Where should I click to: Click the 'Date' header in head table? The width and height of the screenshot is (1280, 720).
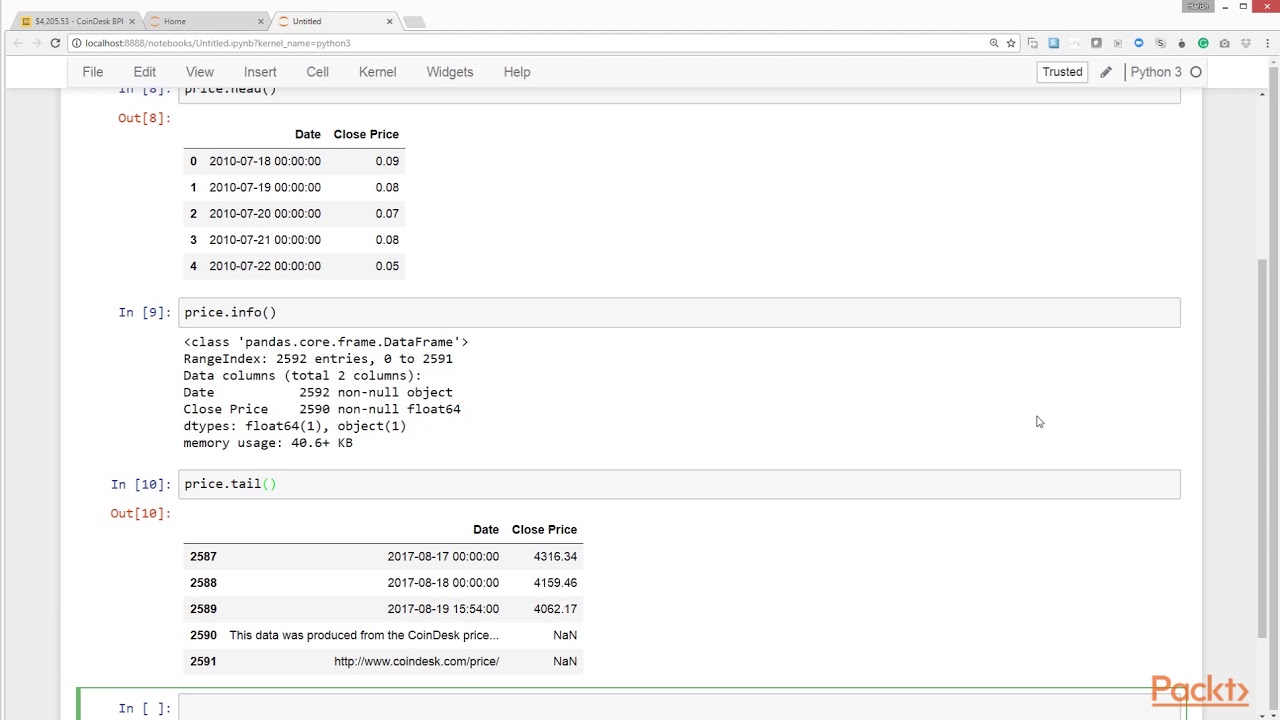308,134
